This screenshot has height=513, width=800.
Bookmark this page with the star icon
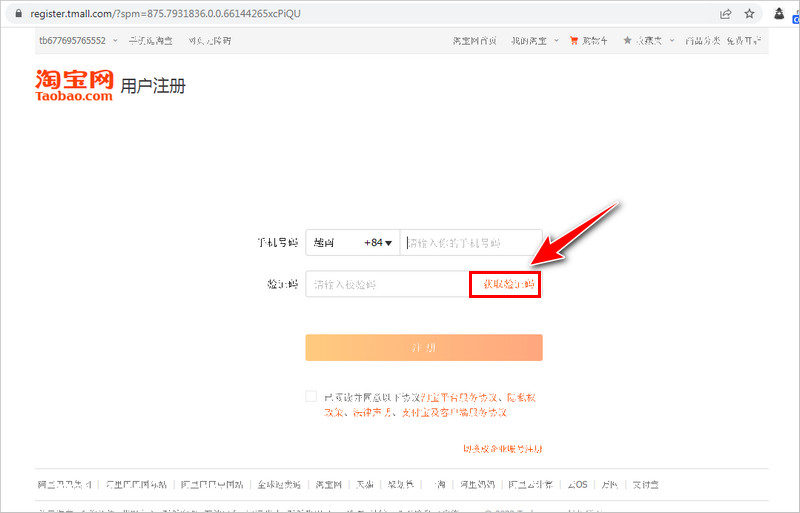[749, 14]
